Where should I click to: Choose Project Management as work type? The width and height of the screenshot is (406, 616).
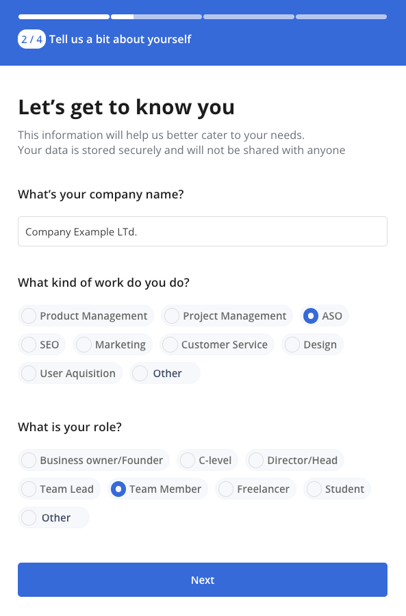pyautogui.click(x=227, y=316)
